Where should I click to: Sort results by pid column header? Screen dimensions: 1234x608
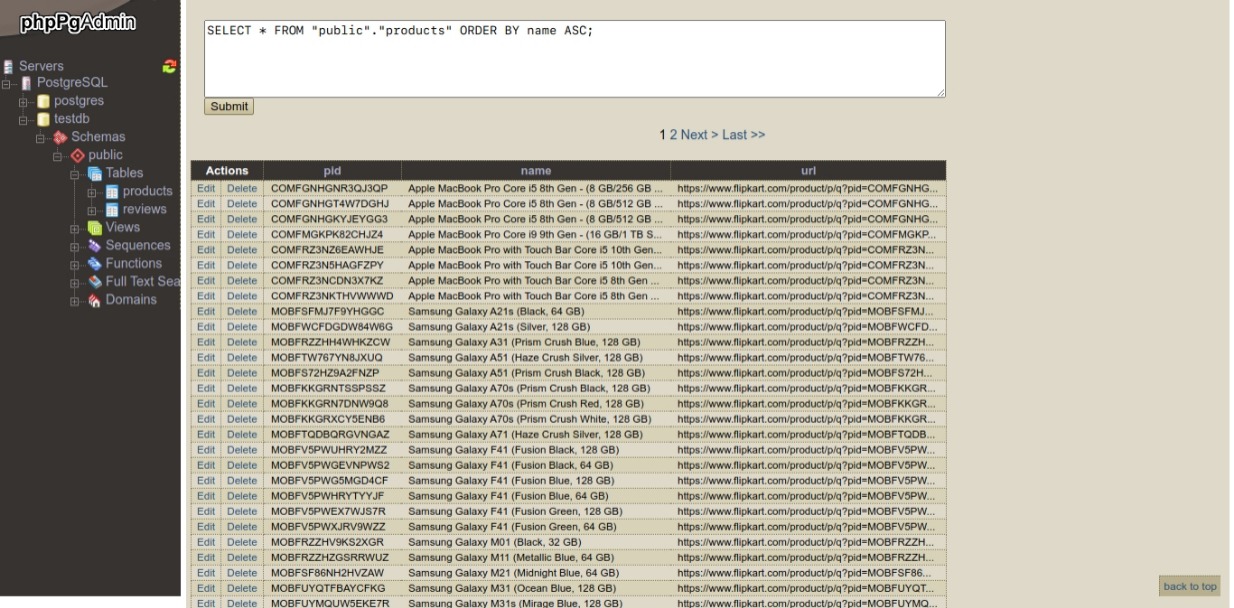(x=332, y=171)
